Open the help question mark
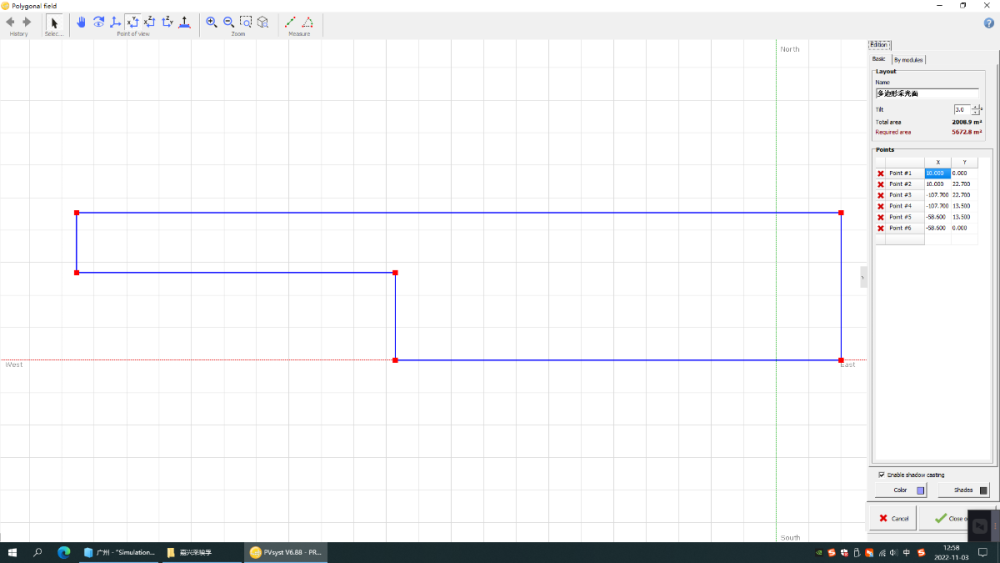1000x563 pixels. (989, 23)
